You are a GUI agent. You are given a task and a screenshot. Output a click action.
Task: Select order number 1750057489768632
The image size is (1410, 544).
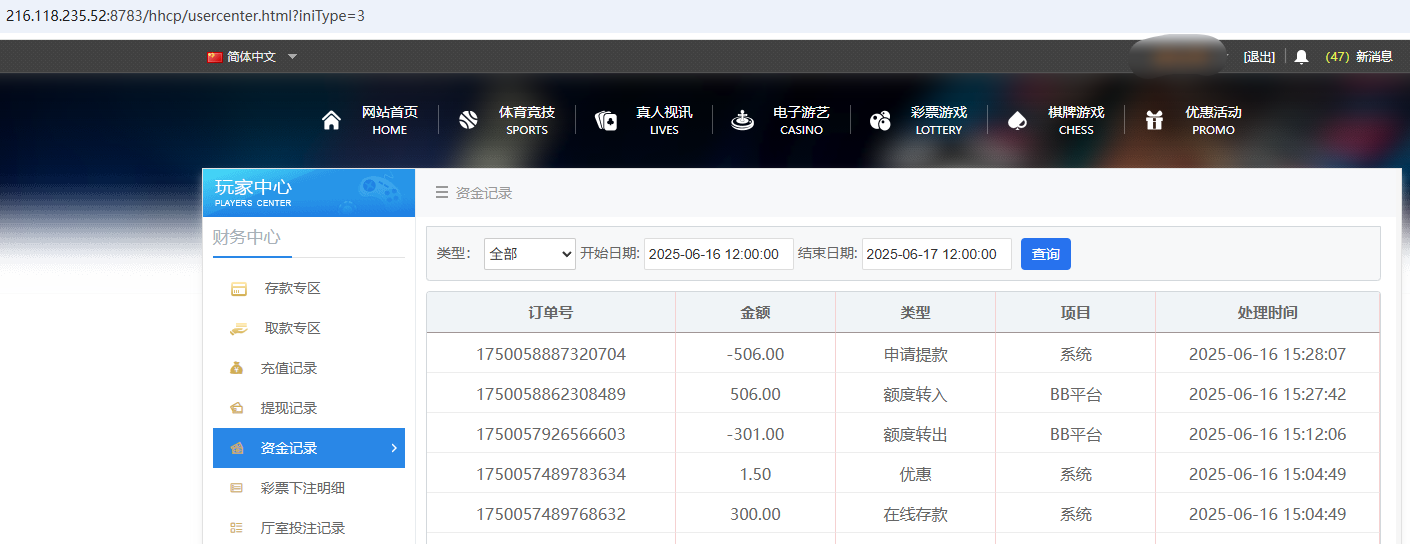click(551, 514)
